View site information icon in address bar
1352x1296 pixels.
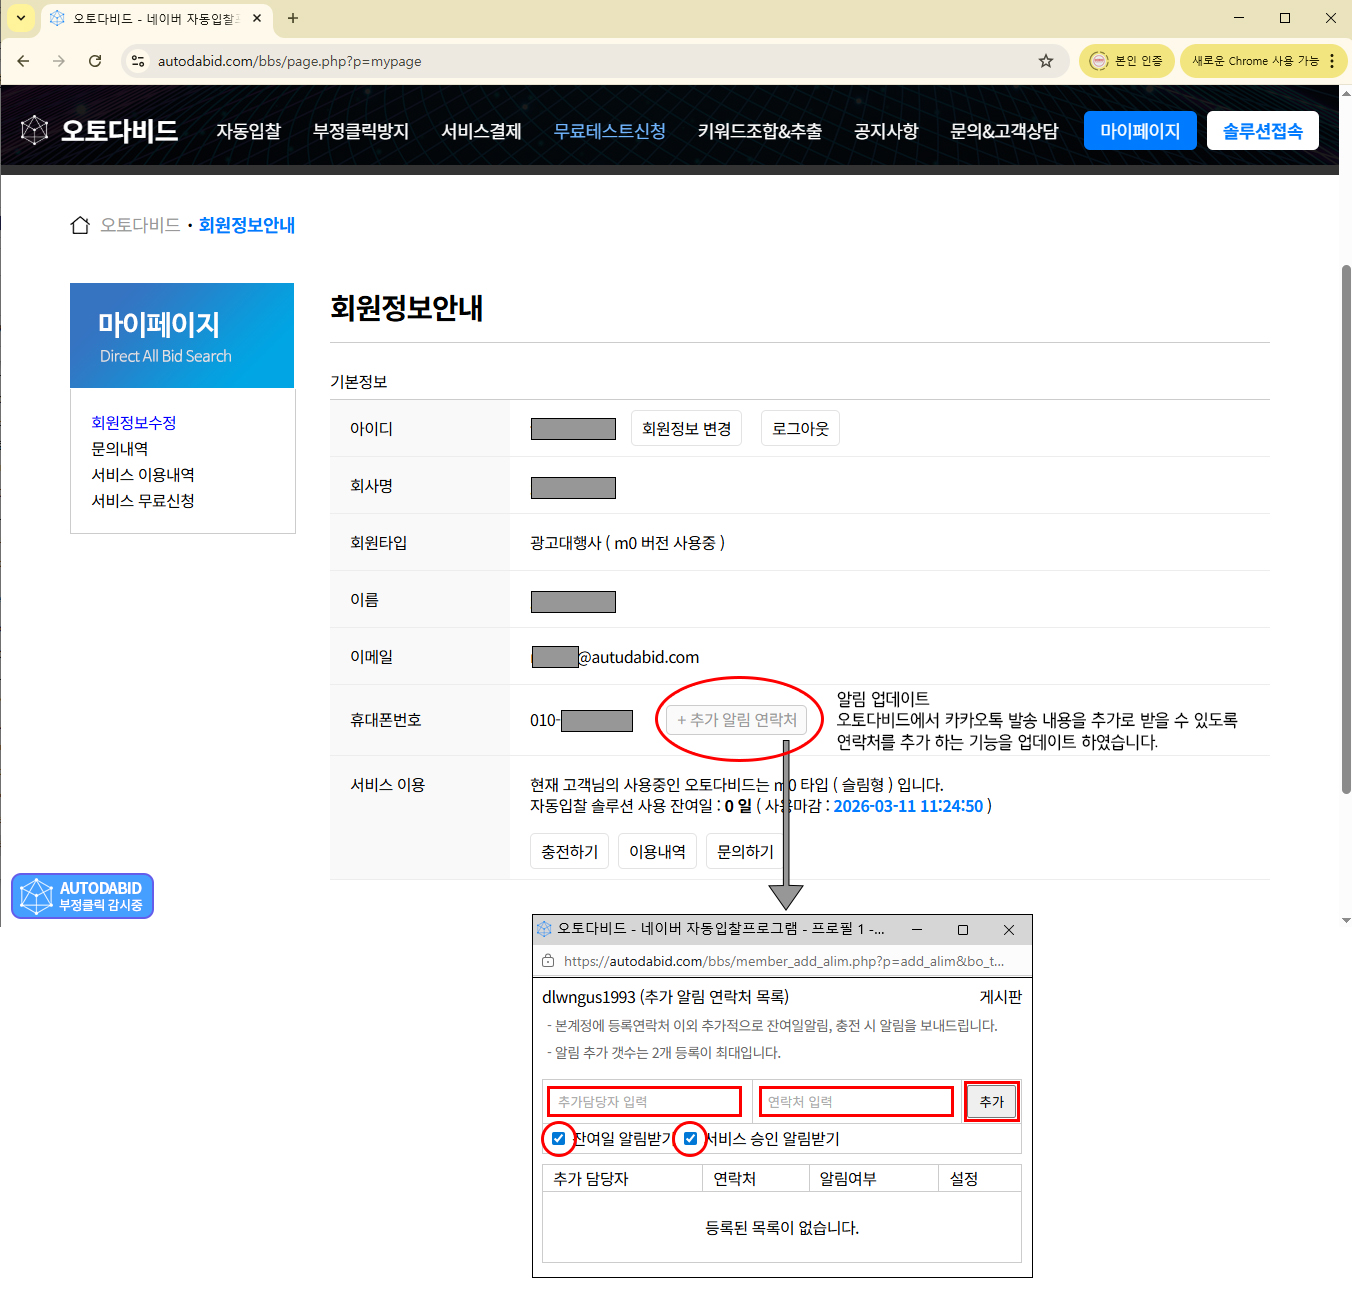(138, 61)
